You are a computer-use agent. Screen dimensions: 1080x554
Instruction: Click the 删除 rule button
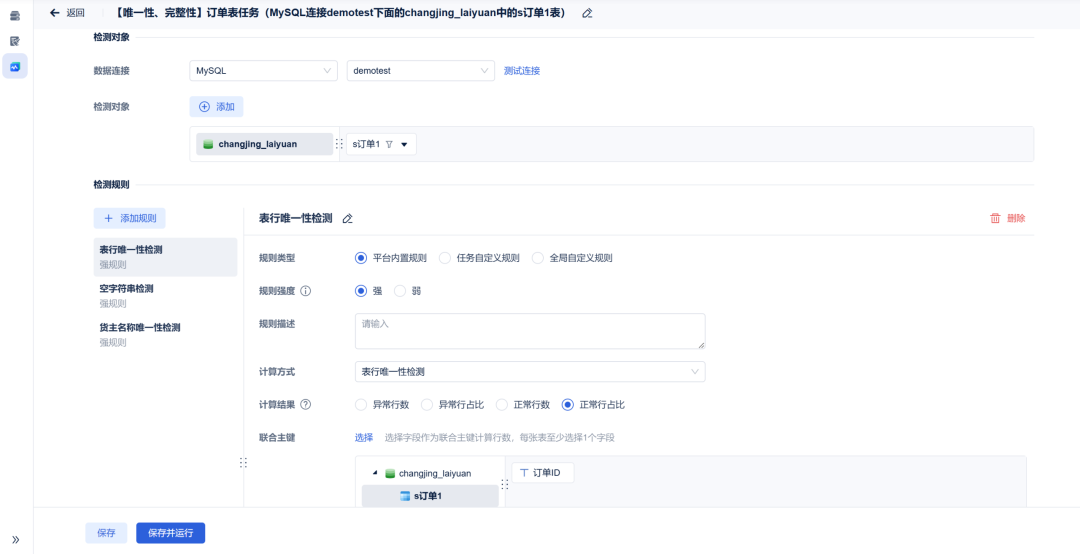[1016, 218]
